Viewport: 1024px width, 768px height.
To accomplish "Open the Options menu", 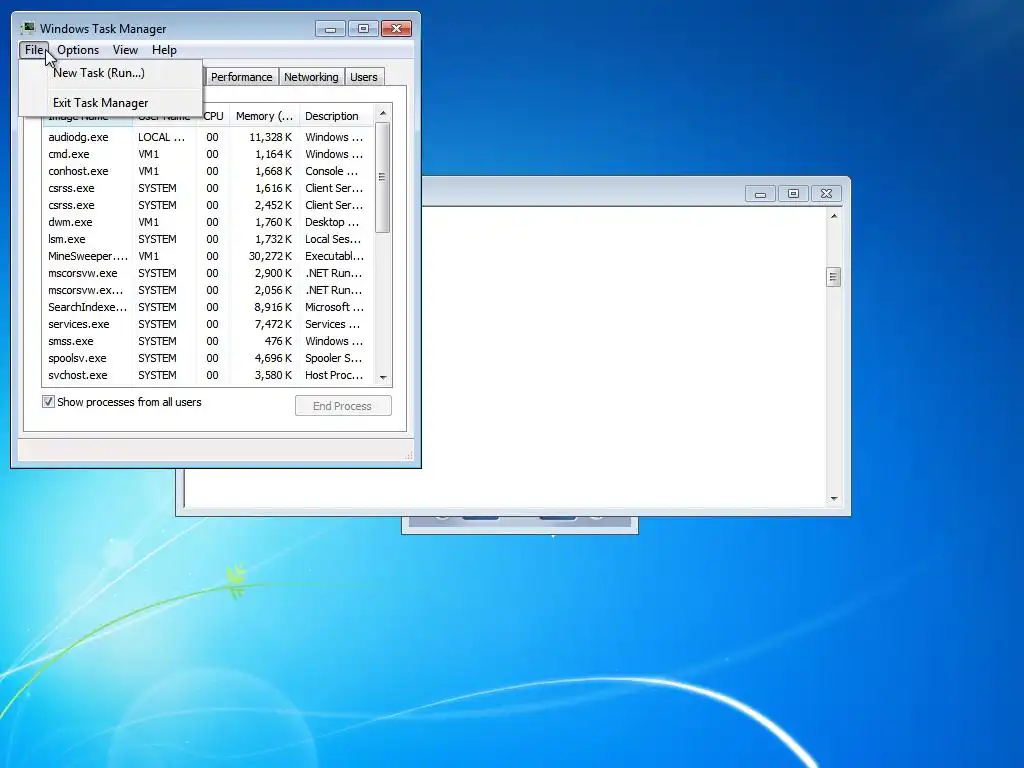I will [x=78, y=50].
